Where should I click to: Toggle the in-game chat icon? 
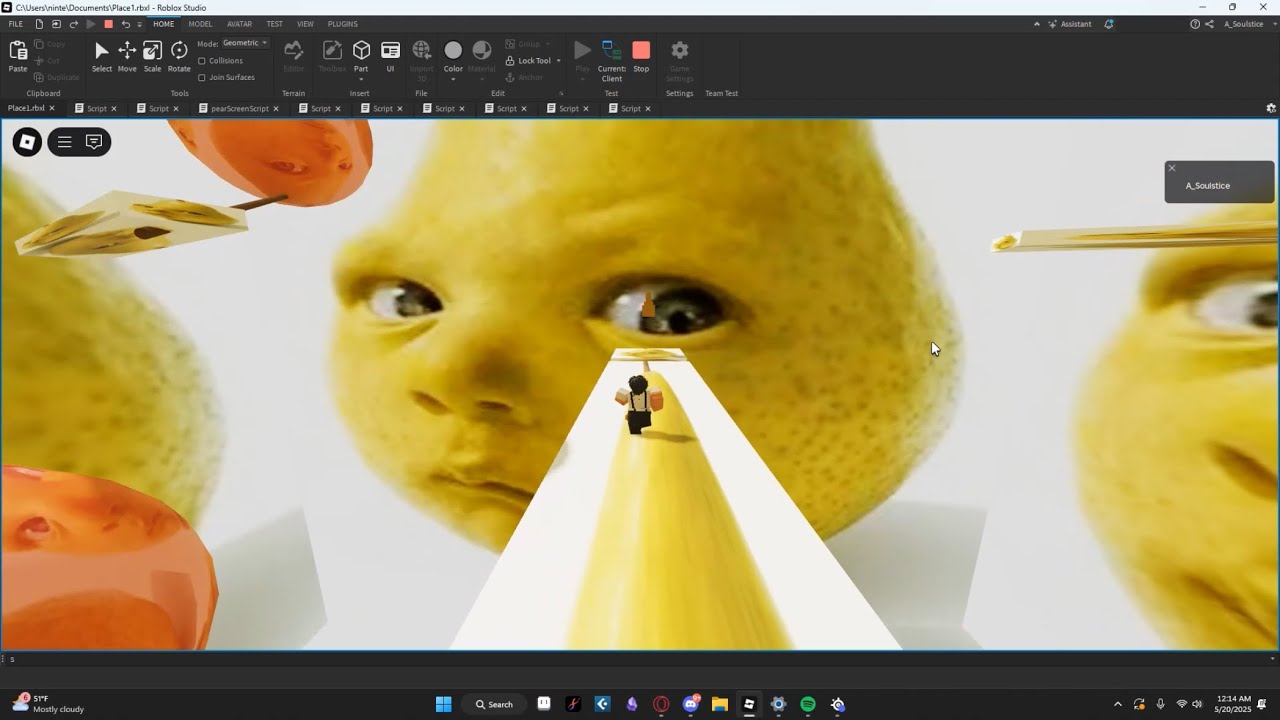click(x=94, y=142)
